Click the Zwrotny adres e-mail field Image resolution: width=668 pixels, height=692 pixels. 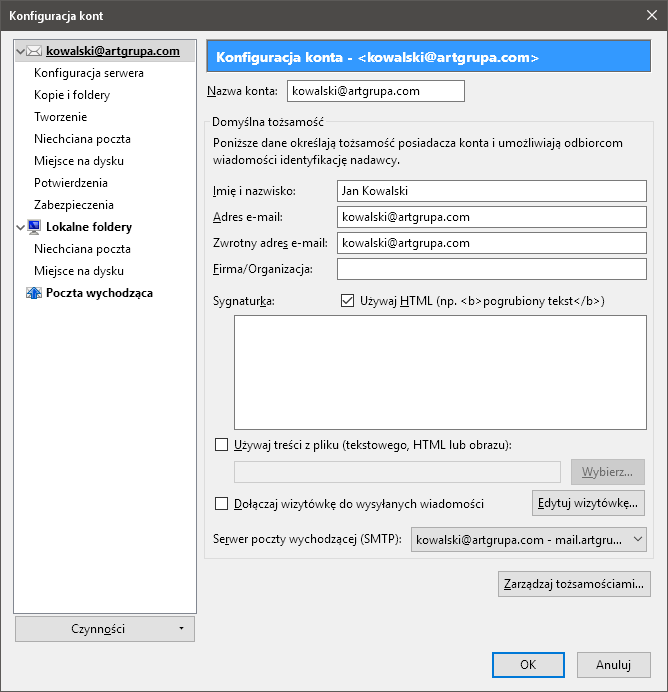pos(492,243)
